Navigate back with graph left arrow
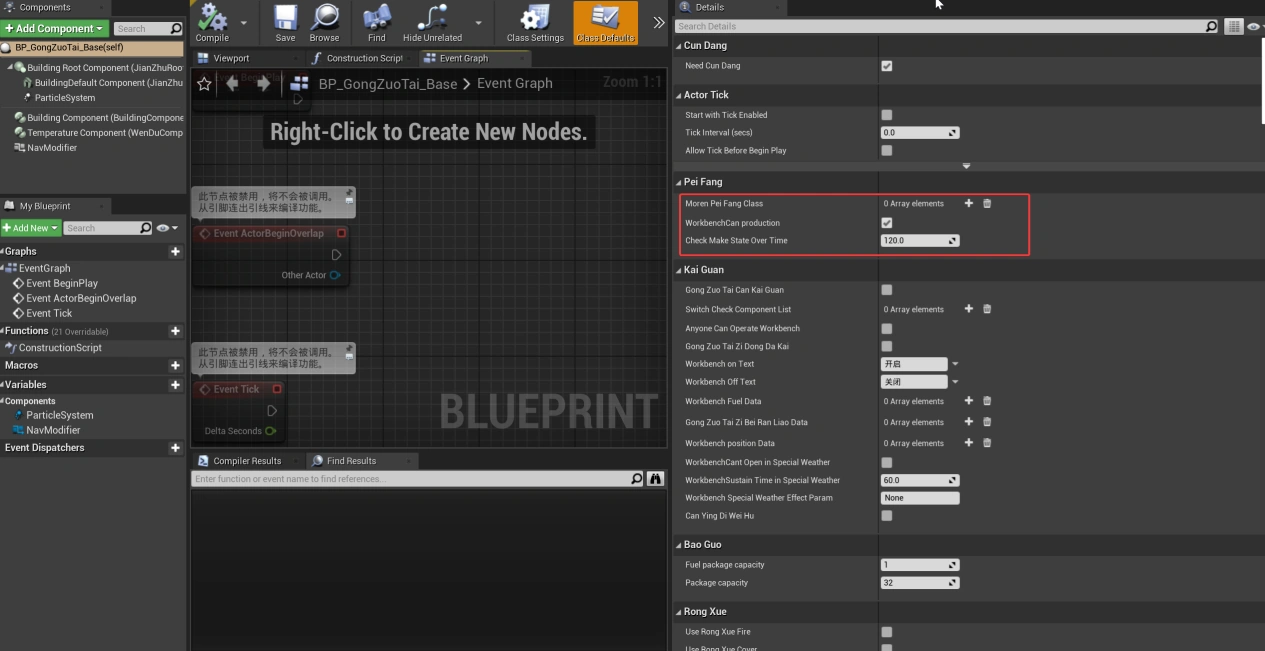This screenshot has height=651, width=1265. pyautogui.click(x=232, y=84)
